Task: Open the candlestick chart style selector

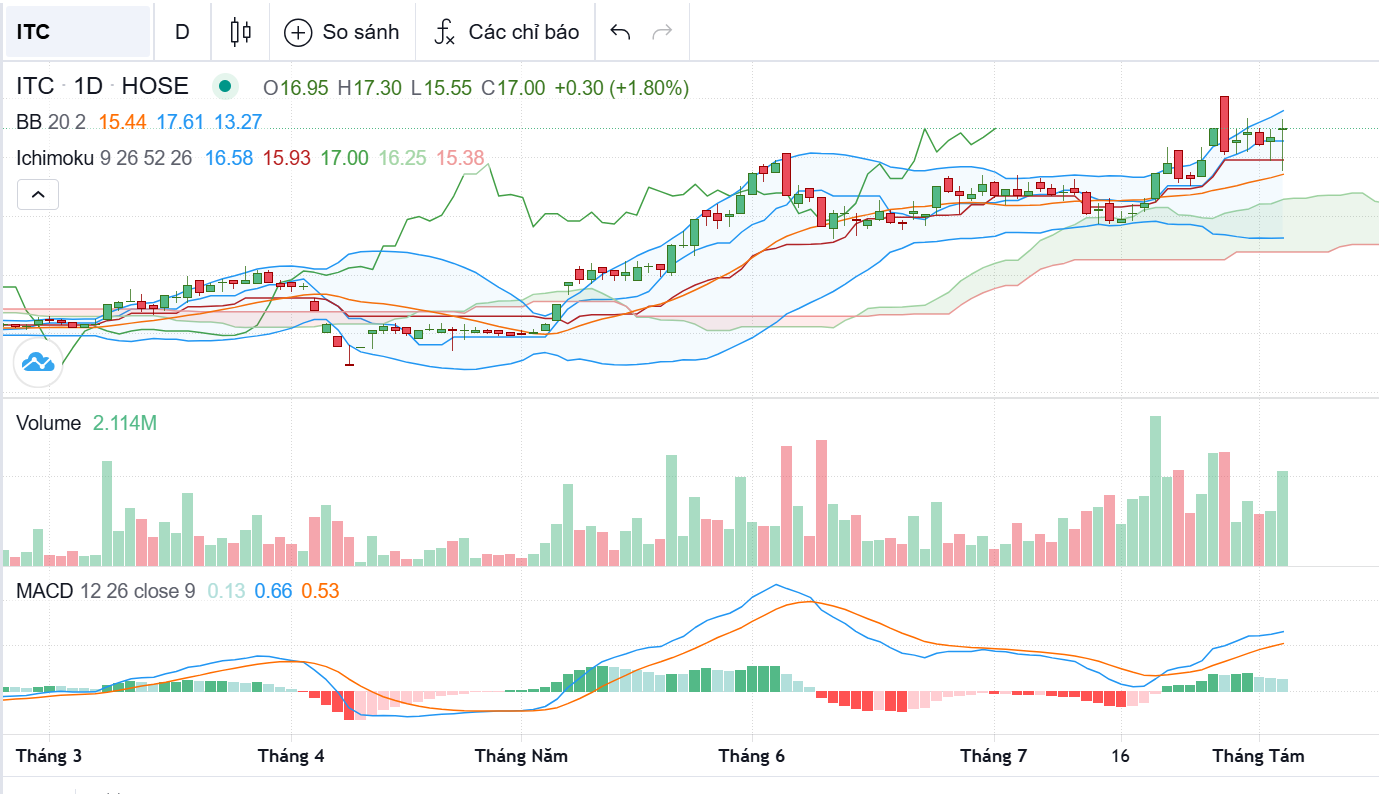Action: tap(240, 32)
